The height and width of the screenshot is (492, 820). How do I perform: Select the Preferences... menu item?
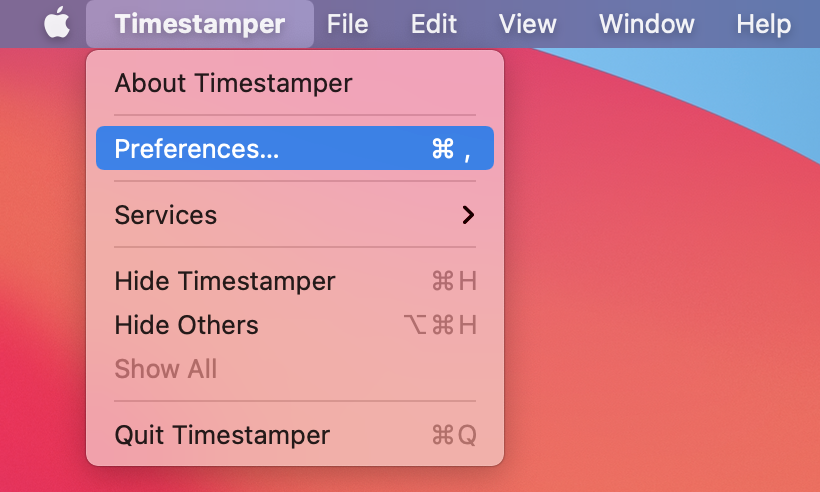click(x=197, y=149)
